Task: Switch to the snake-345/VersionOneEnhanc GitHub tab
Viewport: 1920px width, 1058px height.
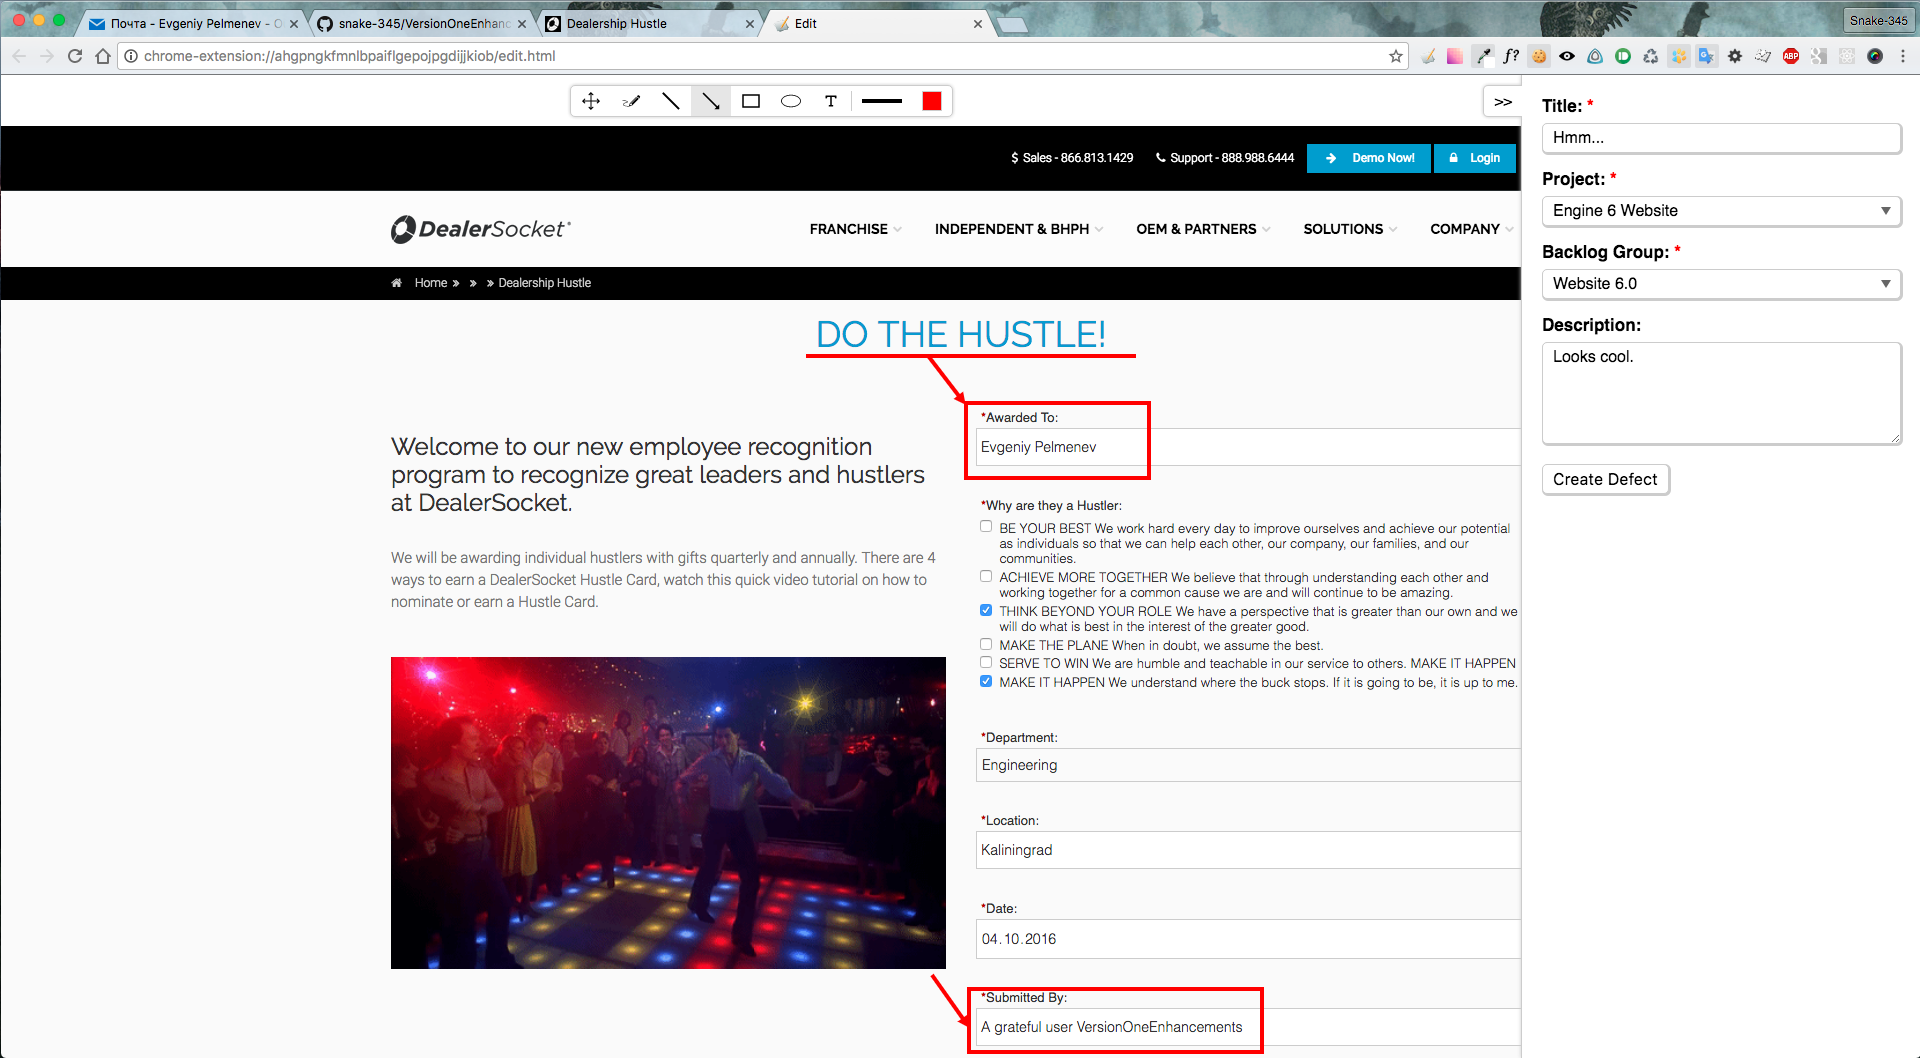Action: 421,23
